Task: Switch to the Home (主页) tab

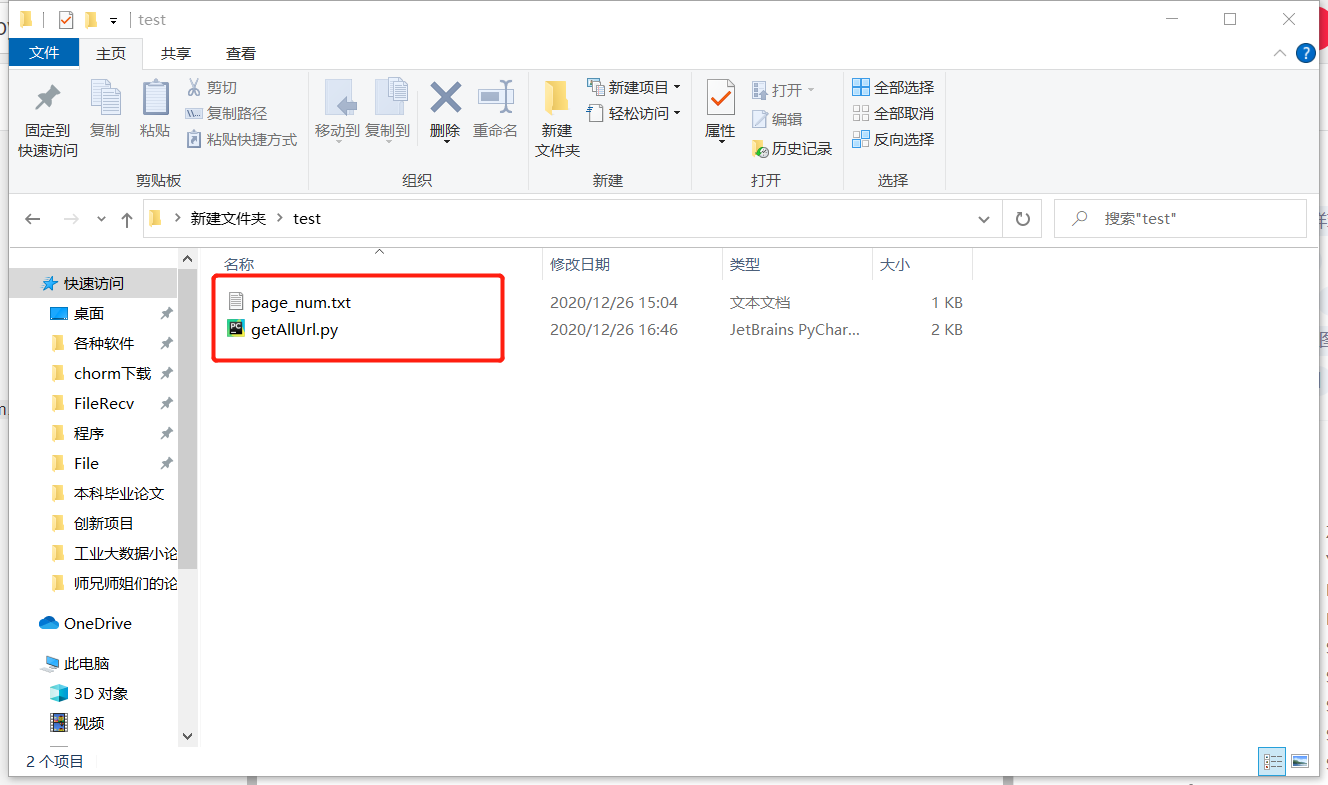Action: [111, 54]
